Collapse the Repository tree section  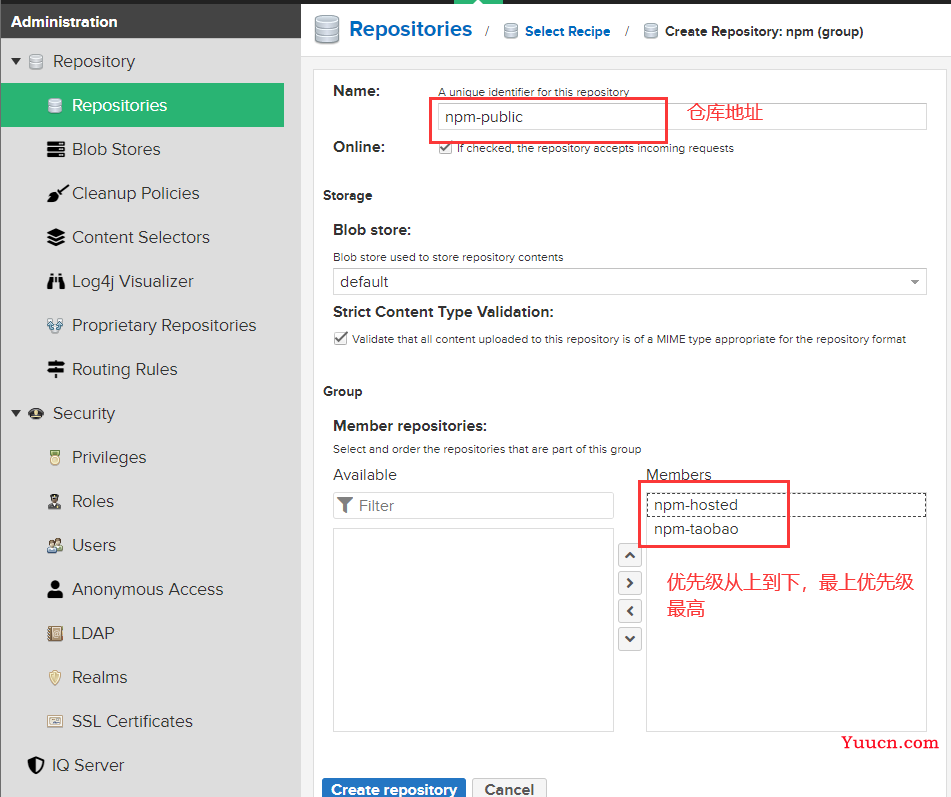(16, 61)
